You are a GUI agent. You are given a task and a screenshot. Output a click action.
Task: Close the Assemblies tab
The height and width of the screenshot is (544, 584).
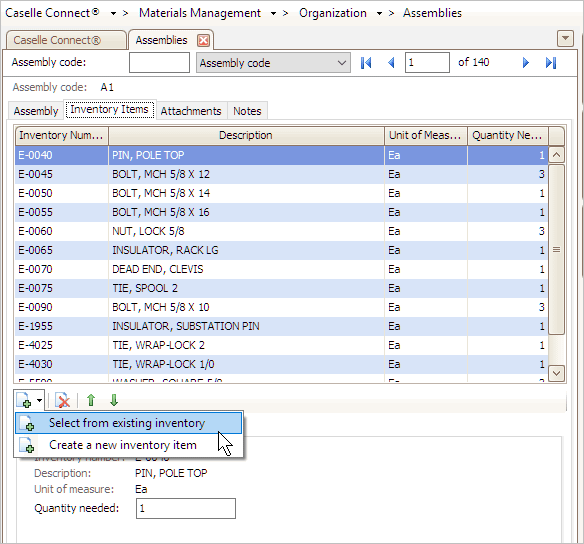[x=203, y=40]
